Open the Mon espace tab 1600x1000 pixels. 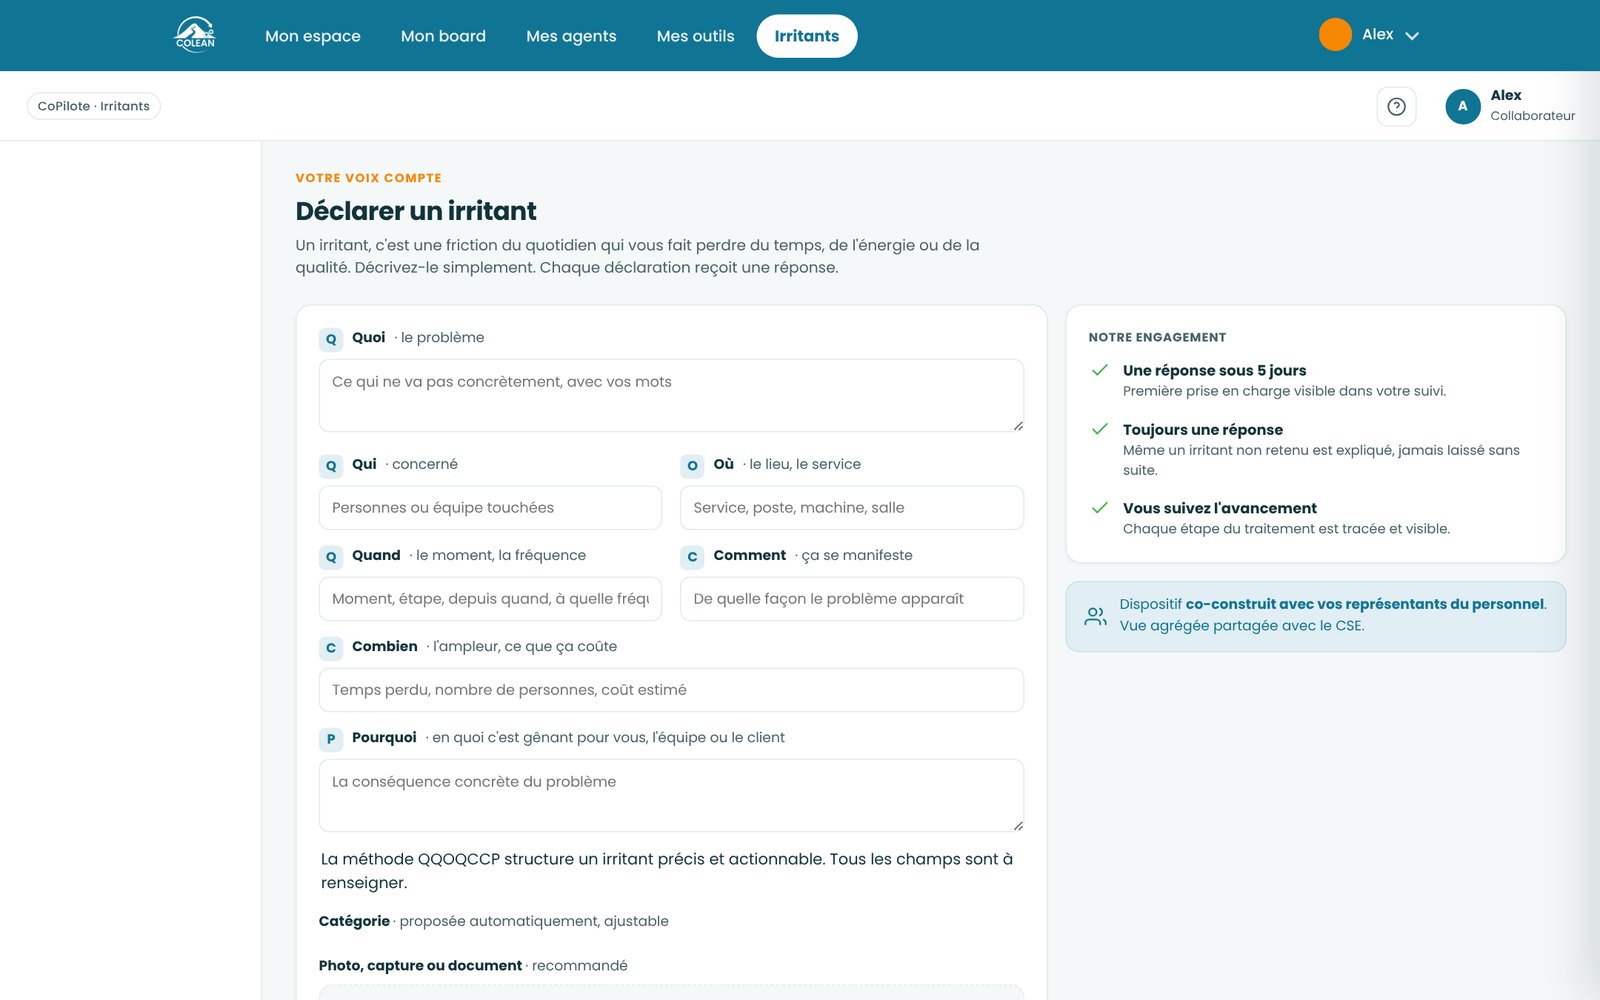[313, 36]
